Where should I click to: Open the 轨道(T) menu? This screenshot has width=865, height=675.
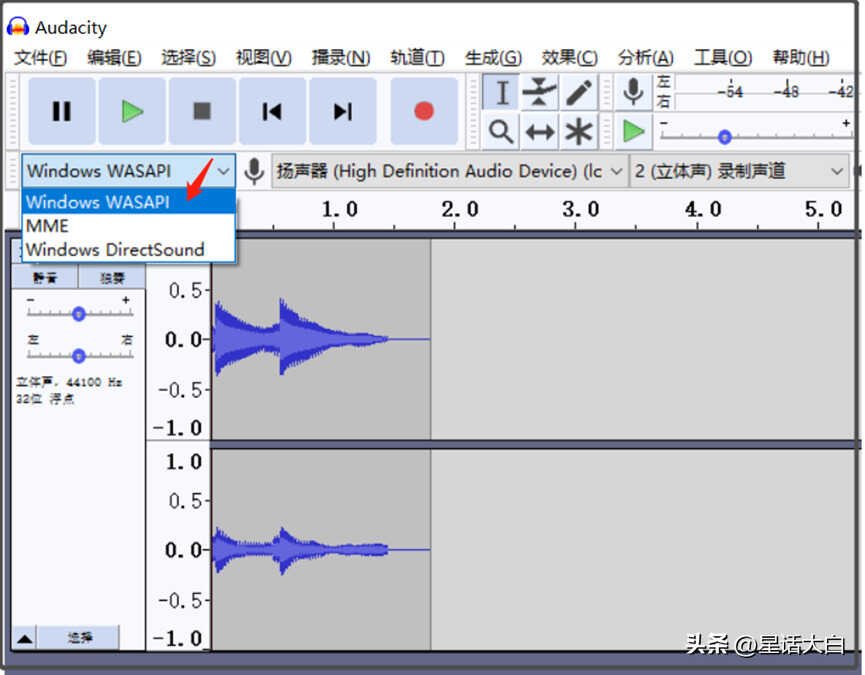click(417, 57)
